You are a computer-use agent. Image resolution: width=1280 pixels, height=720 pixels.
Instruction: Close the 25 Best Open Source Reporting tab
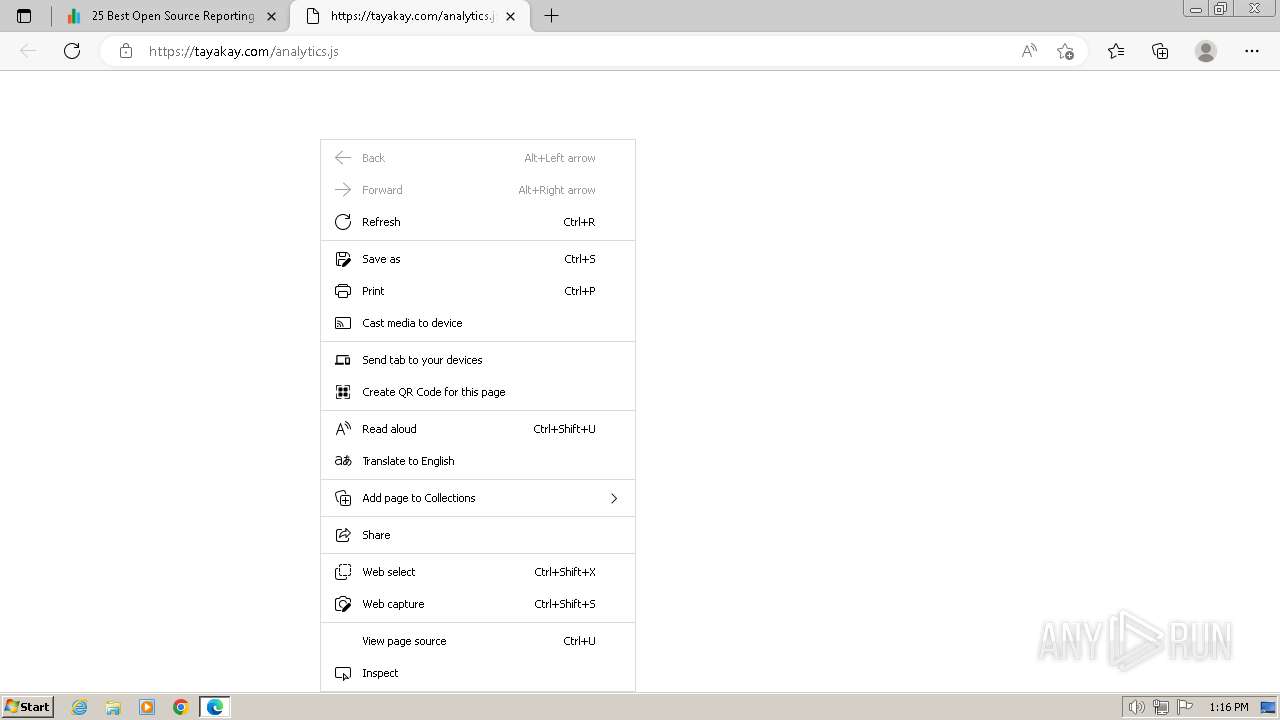click(271, 16)
